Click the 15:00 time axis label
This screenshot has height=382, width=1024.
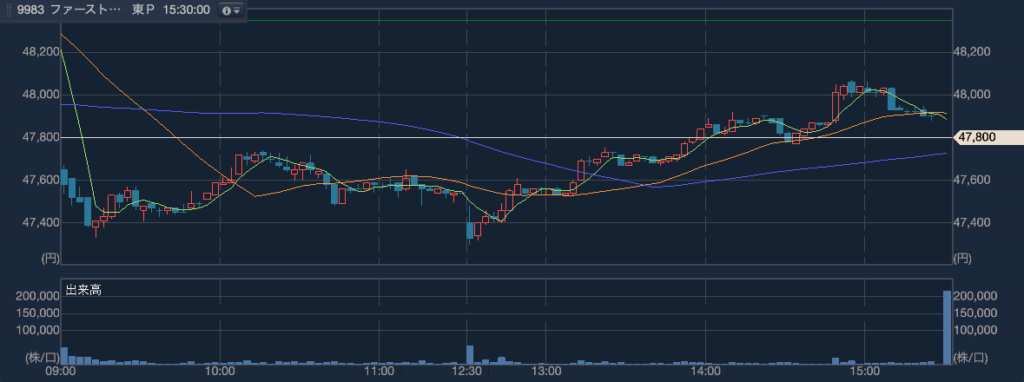point(865,372)
